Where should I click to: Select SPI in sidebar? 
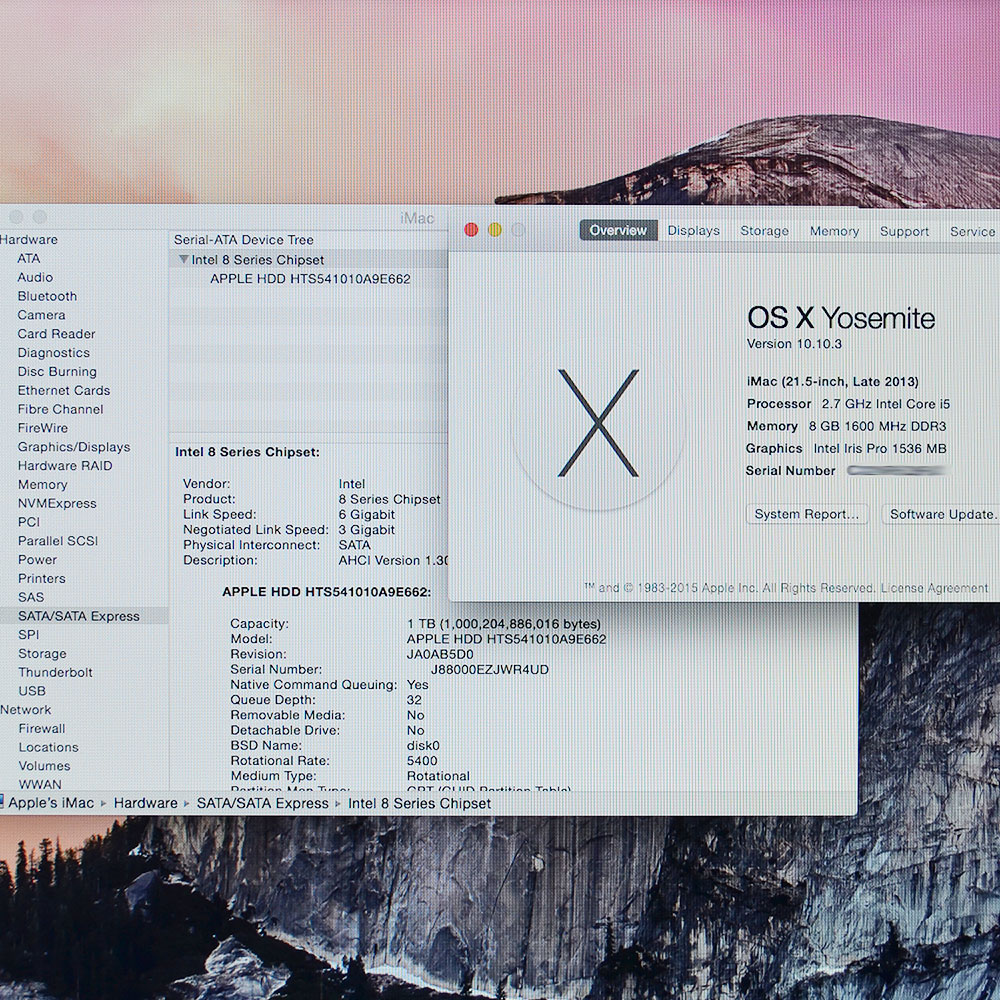coord(29,635)
